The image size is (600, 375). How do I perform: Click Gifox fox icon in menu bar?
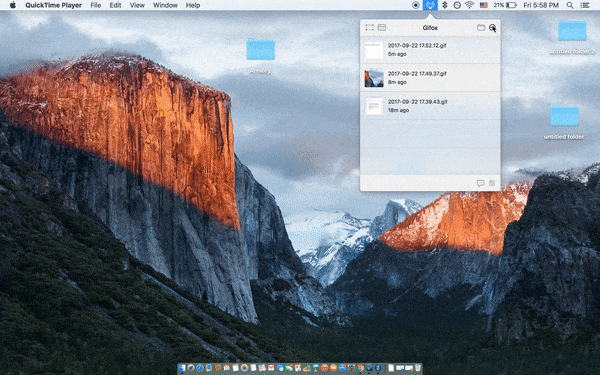(430, 5)
